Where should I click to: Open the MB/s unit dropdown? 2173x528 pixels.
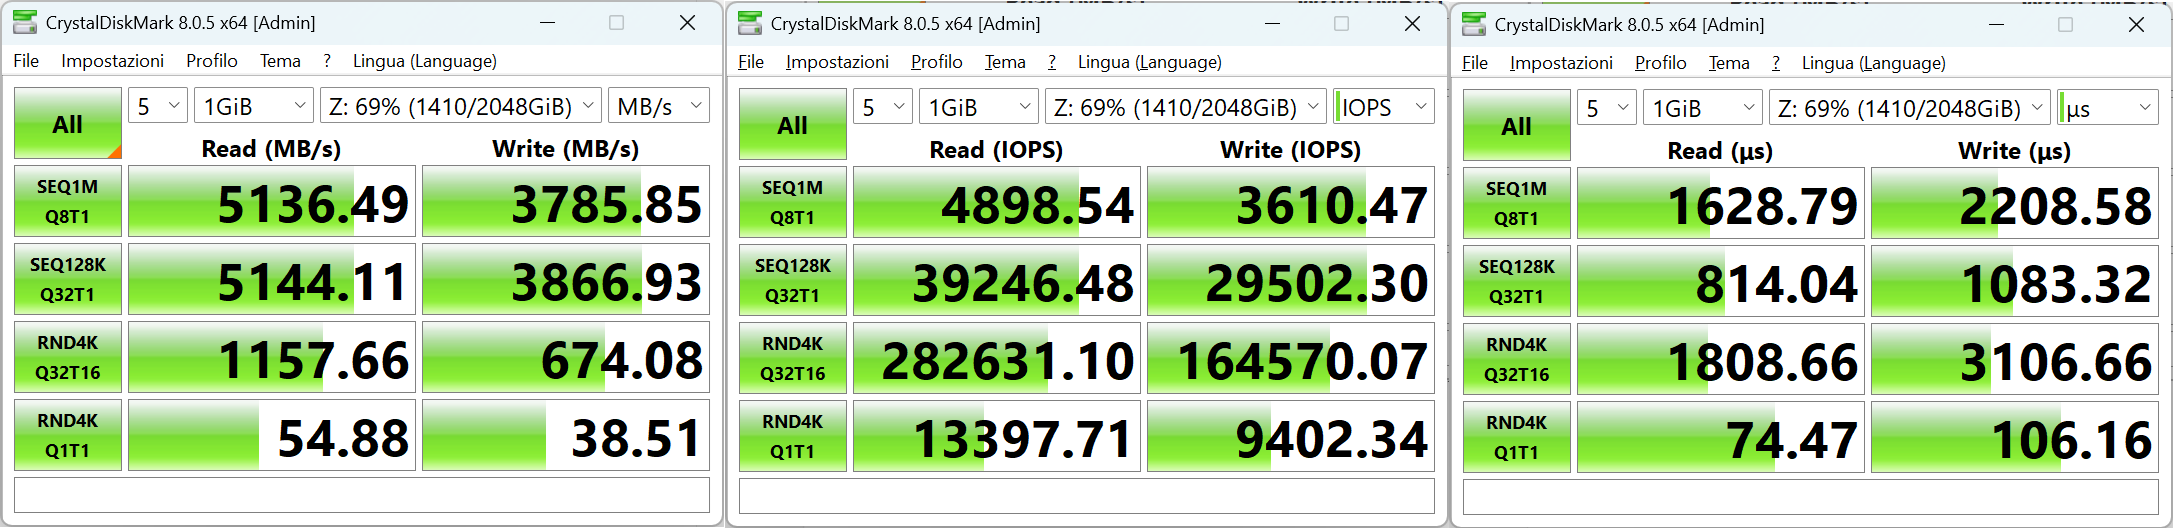(x=658, y=106)
